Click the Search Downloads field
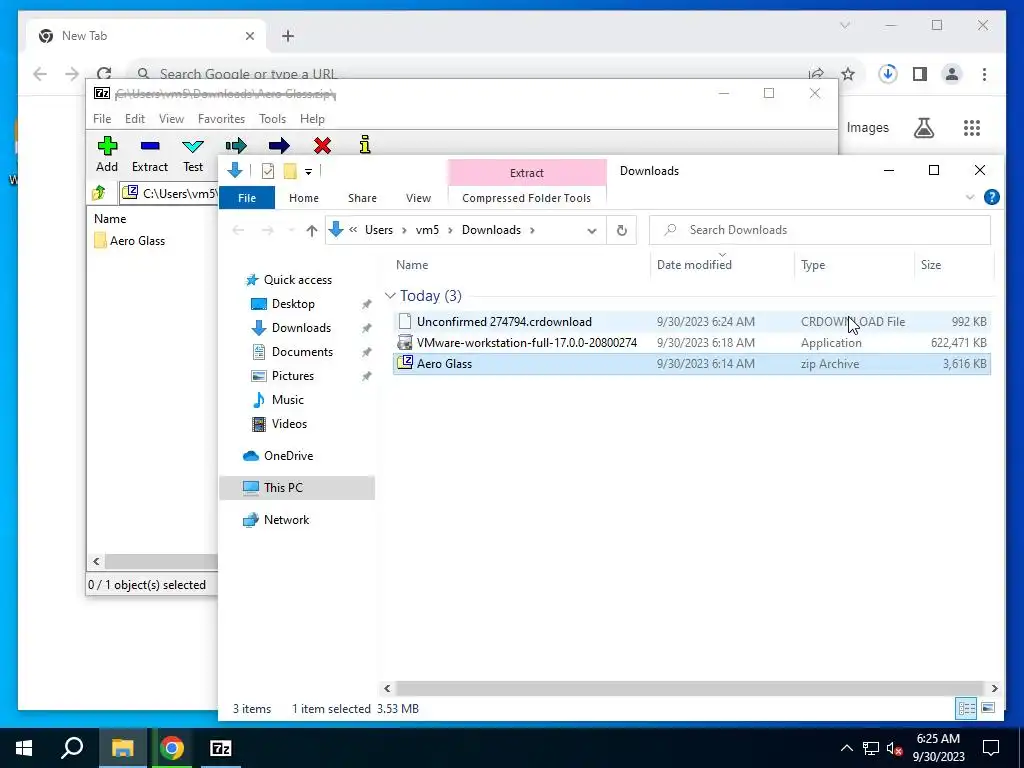This screenshot has width=1024, height=768. tap(820, 230)
